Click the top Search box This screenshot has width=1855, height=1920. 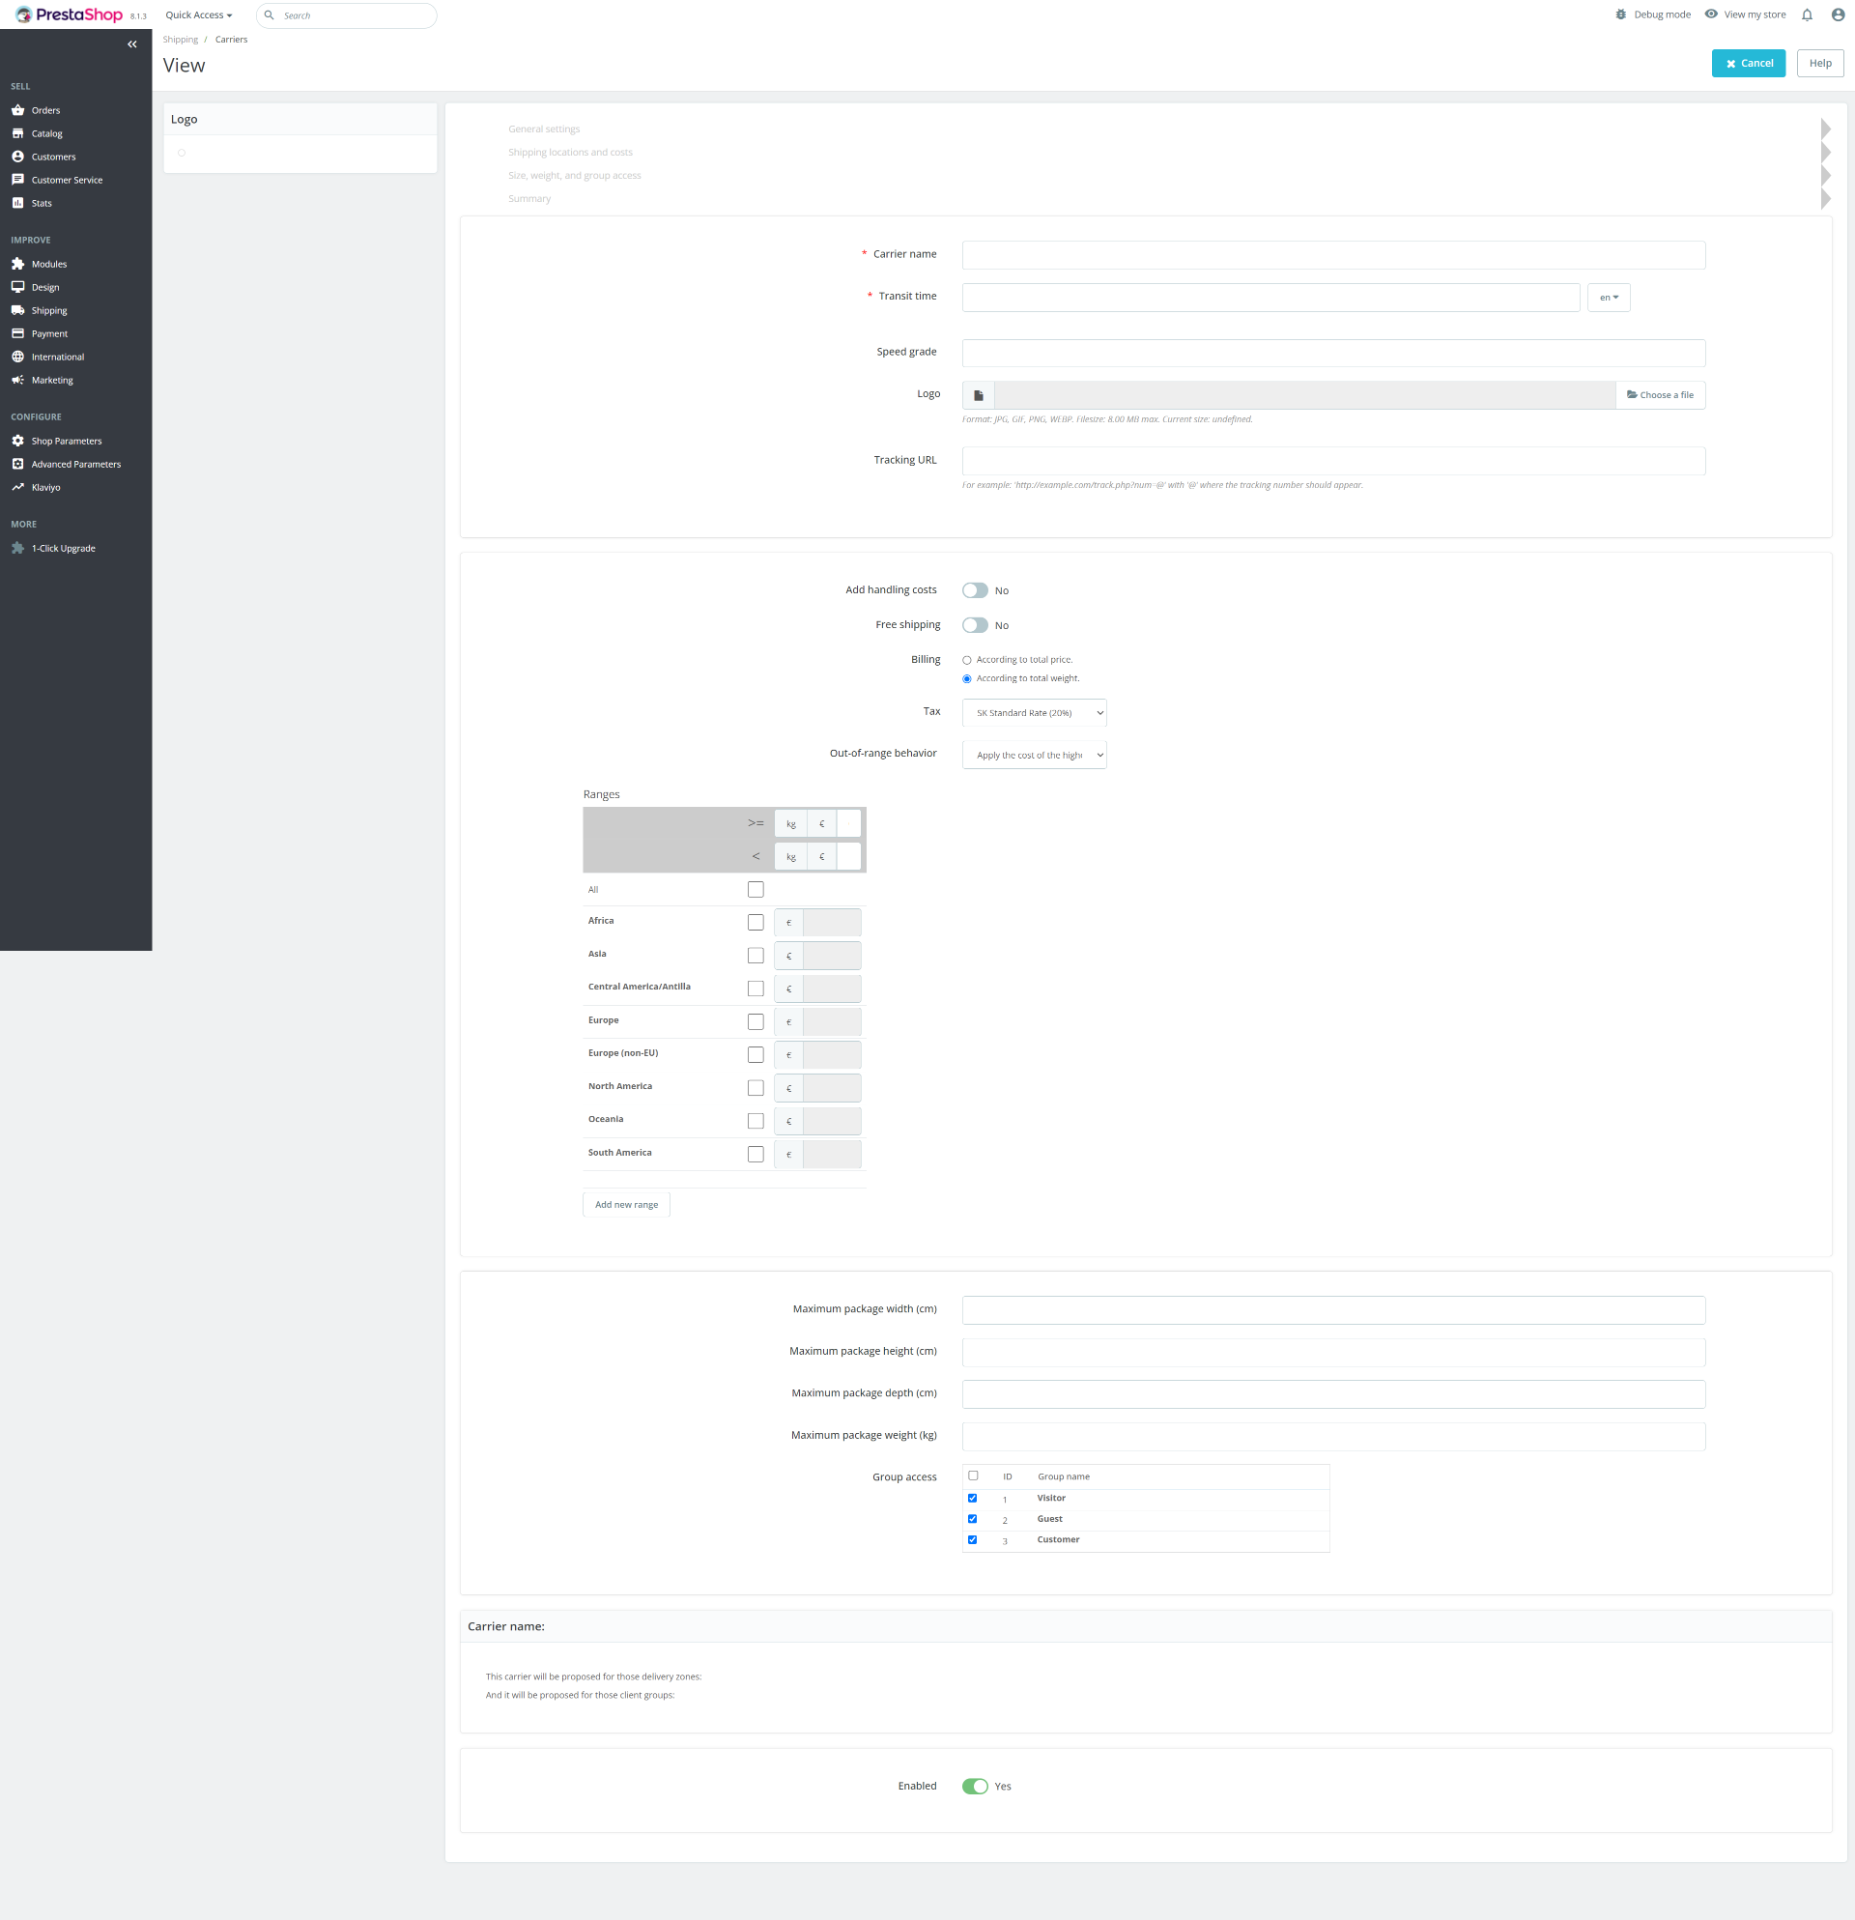(x=346, y=15)
